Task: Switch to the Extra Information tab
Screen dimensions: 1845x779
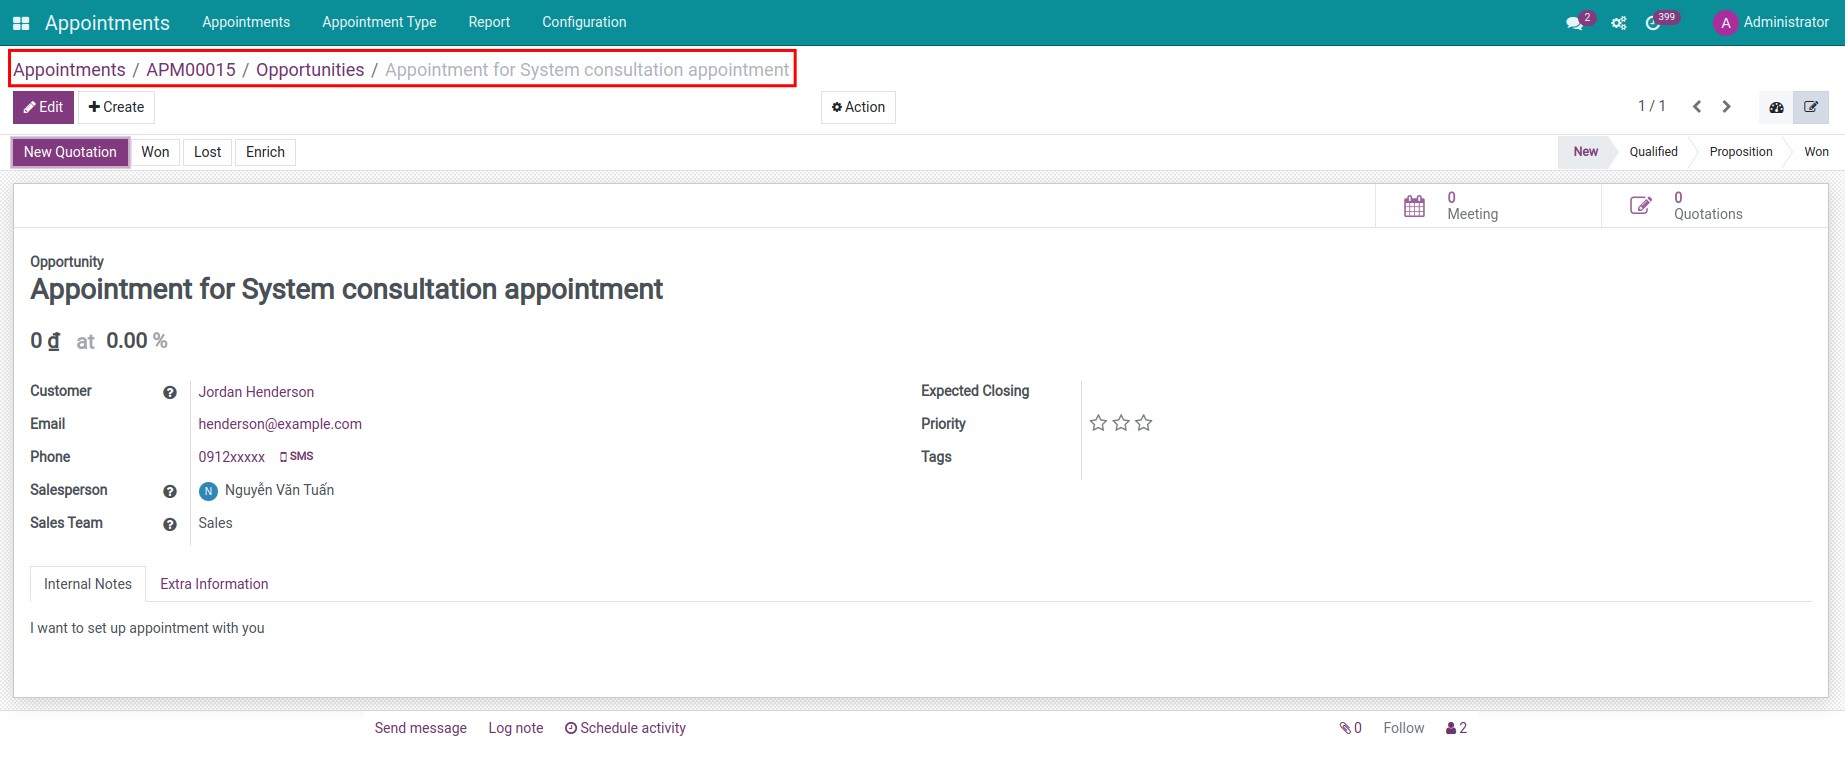Action: tap(214, 584)
